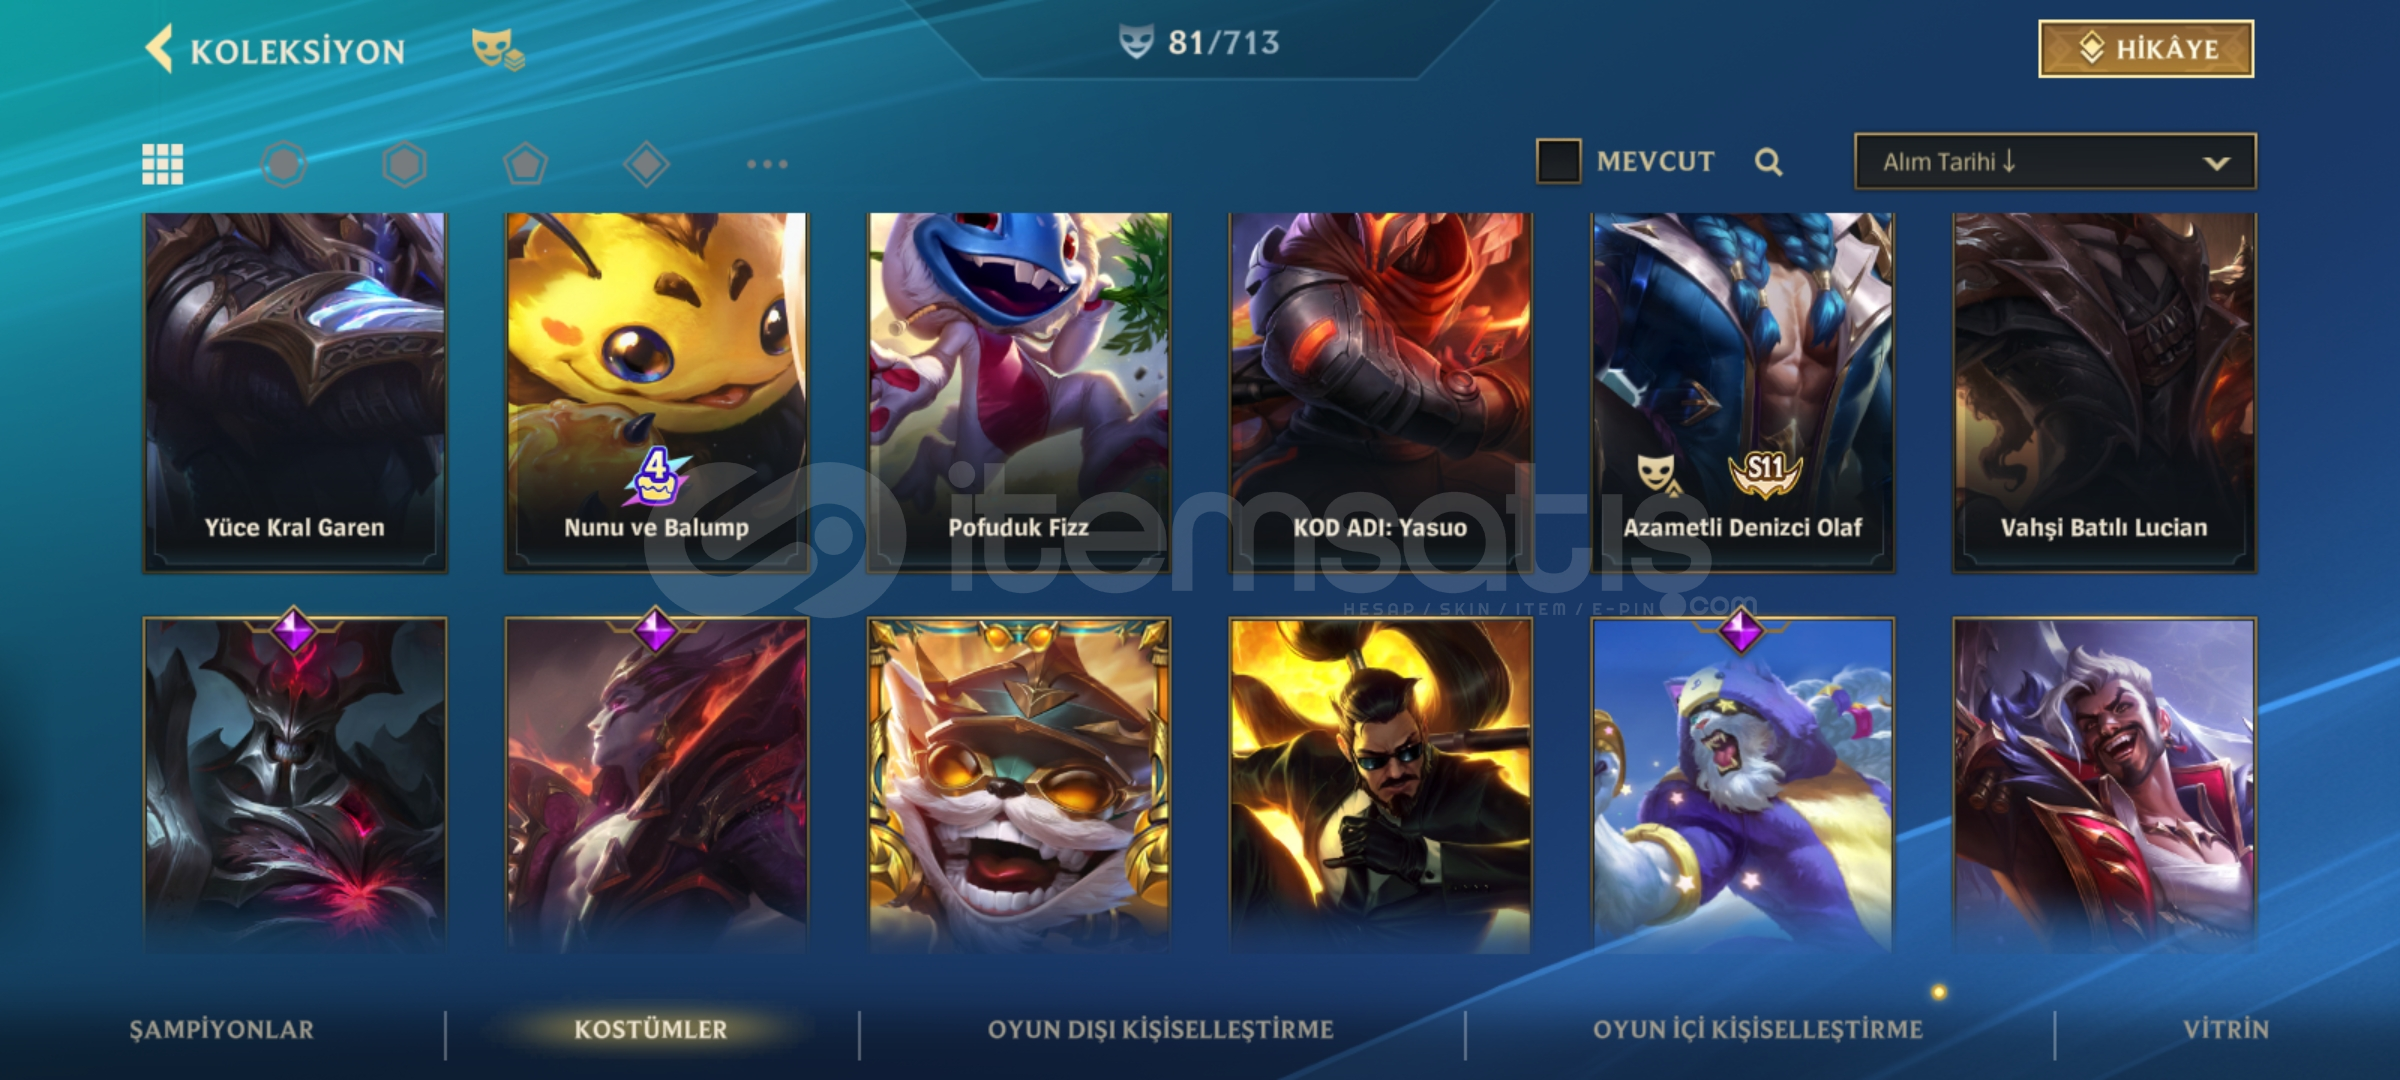This screenshot has height=1080, width=2400.
Task: Open the search magnifier icon
Action: click(x=1768, y=162)
